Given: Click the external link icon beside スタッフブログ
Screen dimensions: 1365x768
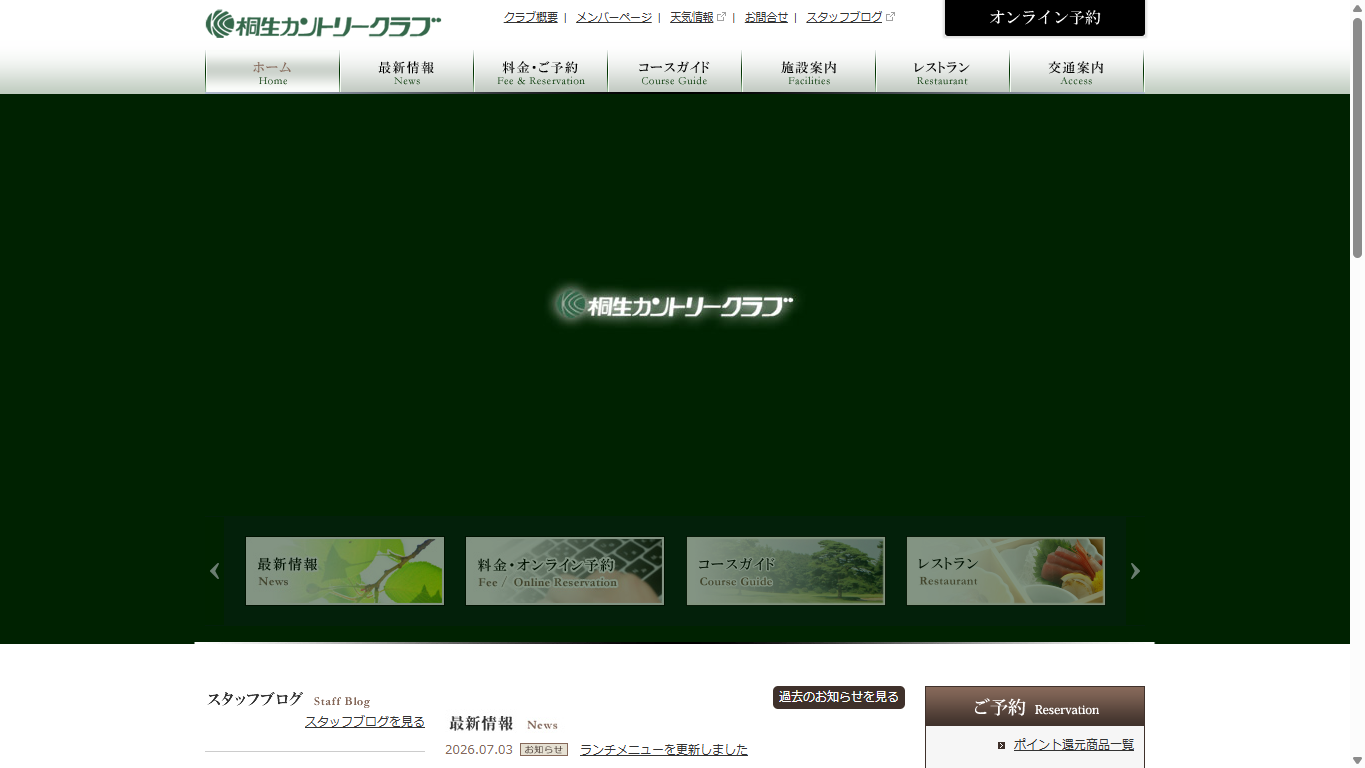Looking at the screenshot, I should coord(890,17).
